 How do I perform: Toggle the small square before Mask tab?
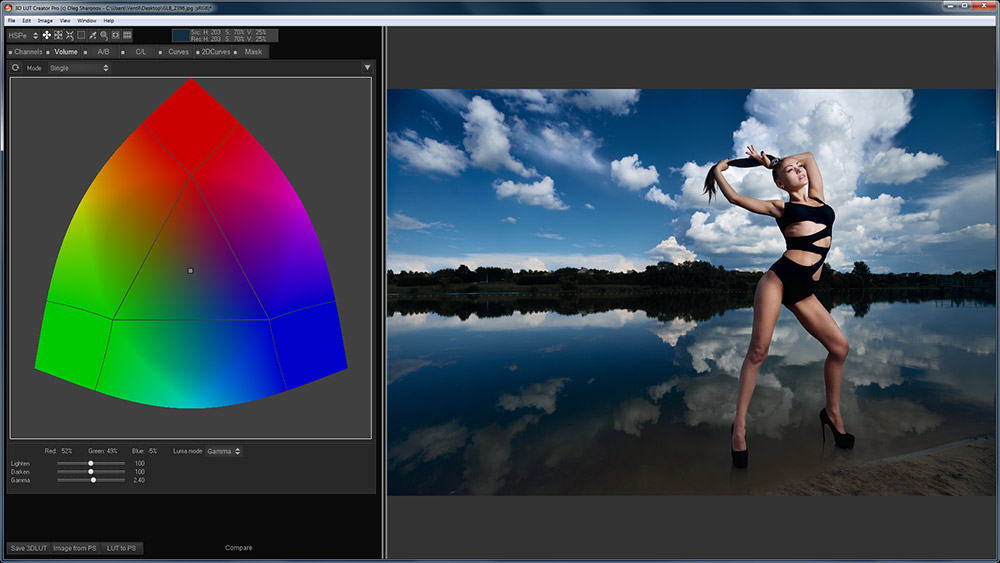237,52
